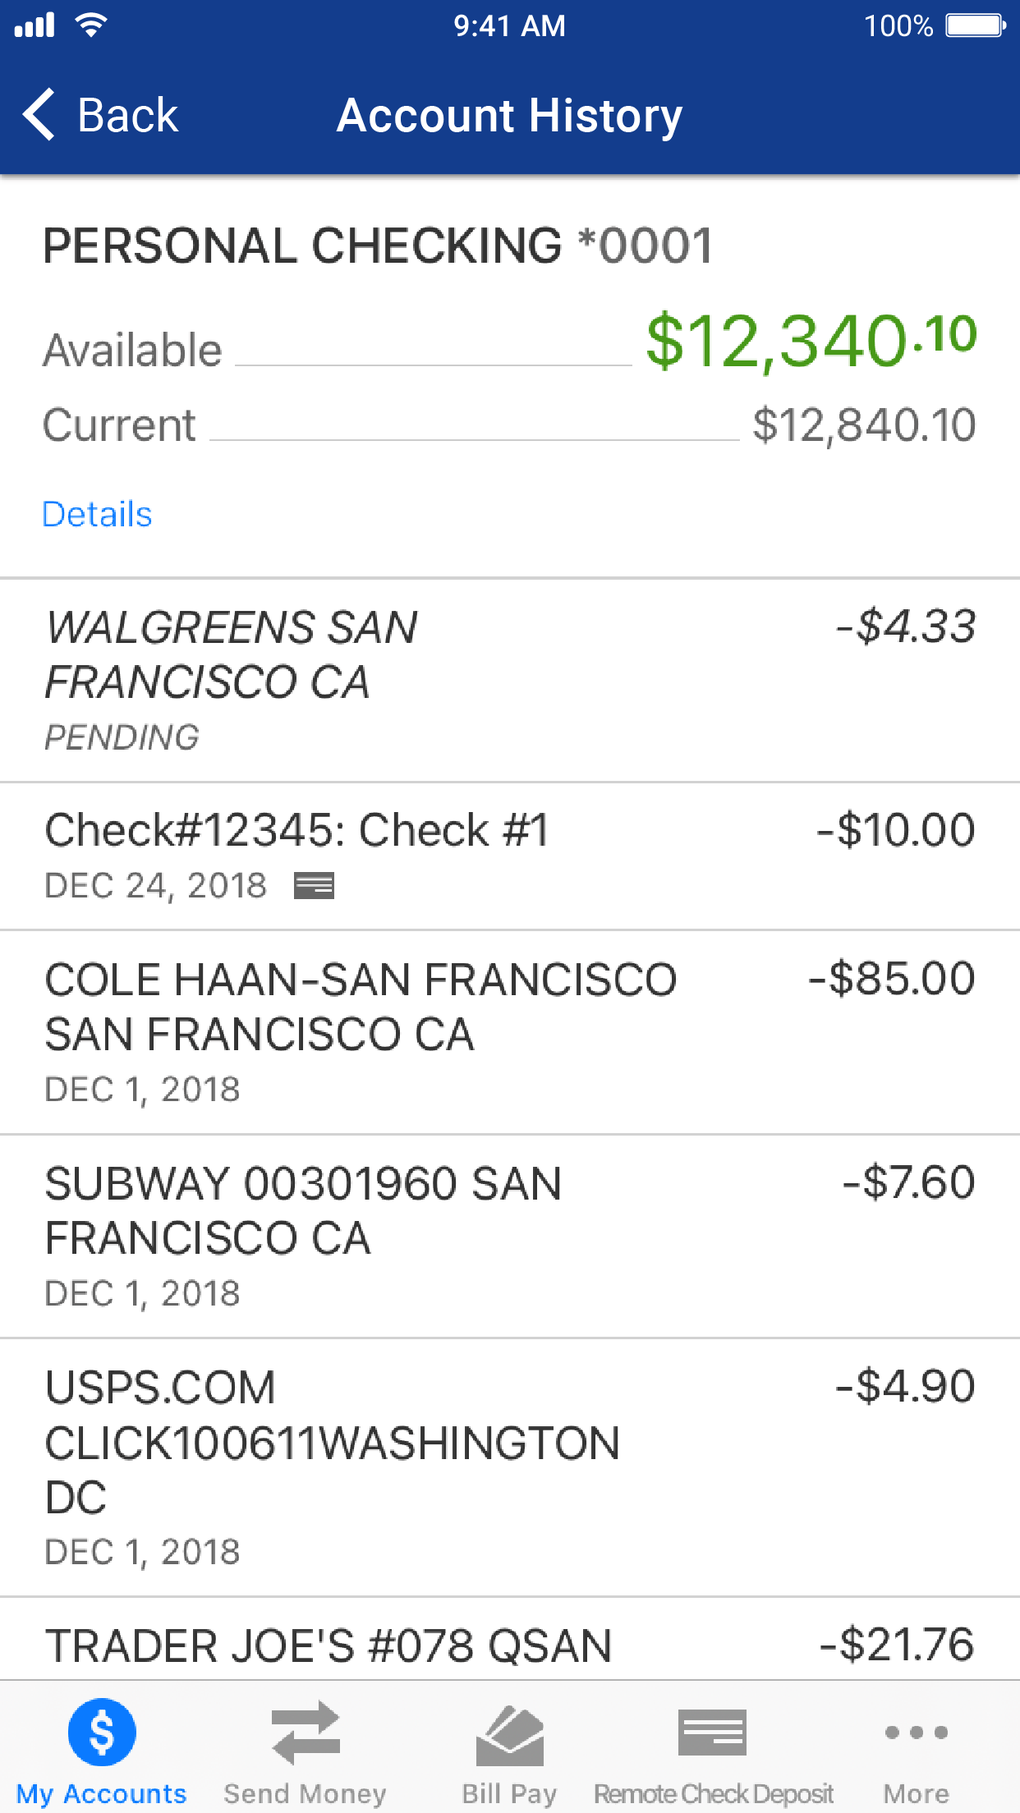
Task: Open the Walgreens pending transaction
Action: 510,680
